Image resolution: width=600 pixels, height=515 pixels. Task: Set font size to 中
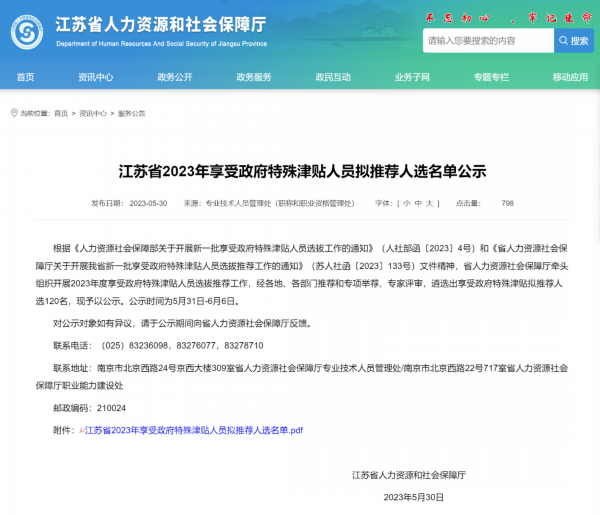pyautogui.click(x=418, y=203)
